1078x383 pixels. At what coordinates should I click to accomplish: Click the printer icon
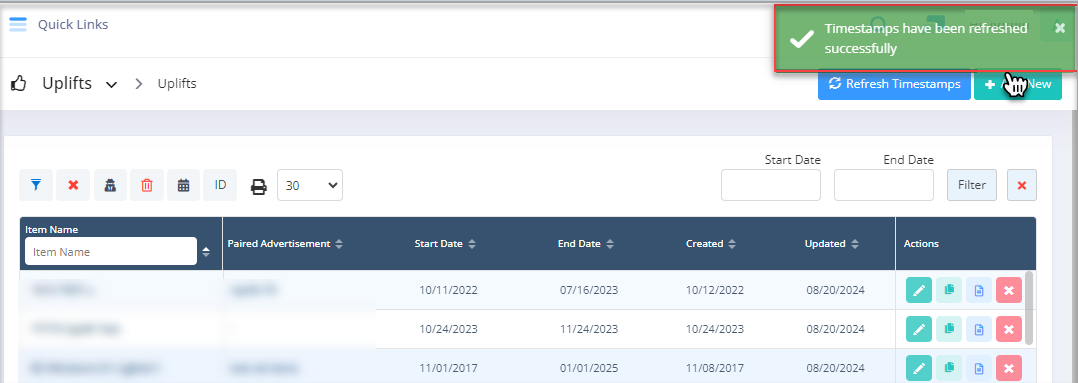point(258,186)
